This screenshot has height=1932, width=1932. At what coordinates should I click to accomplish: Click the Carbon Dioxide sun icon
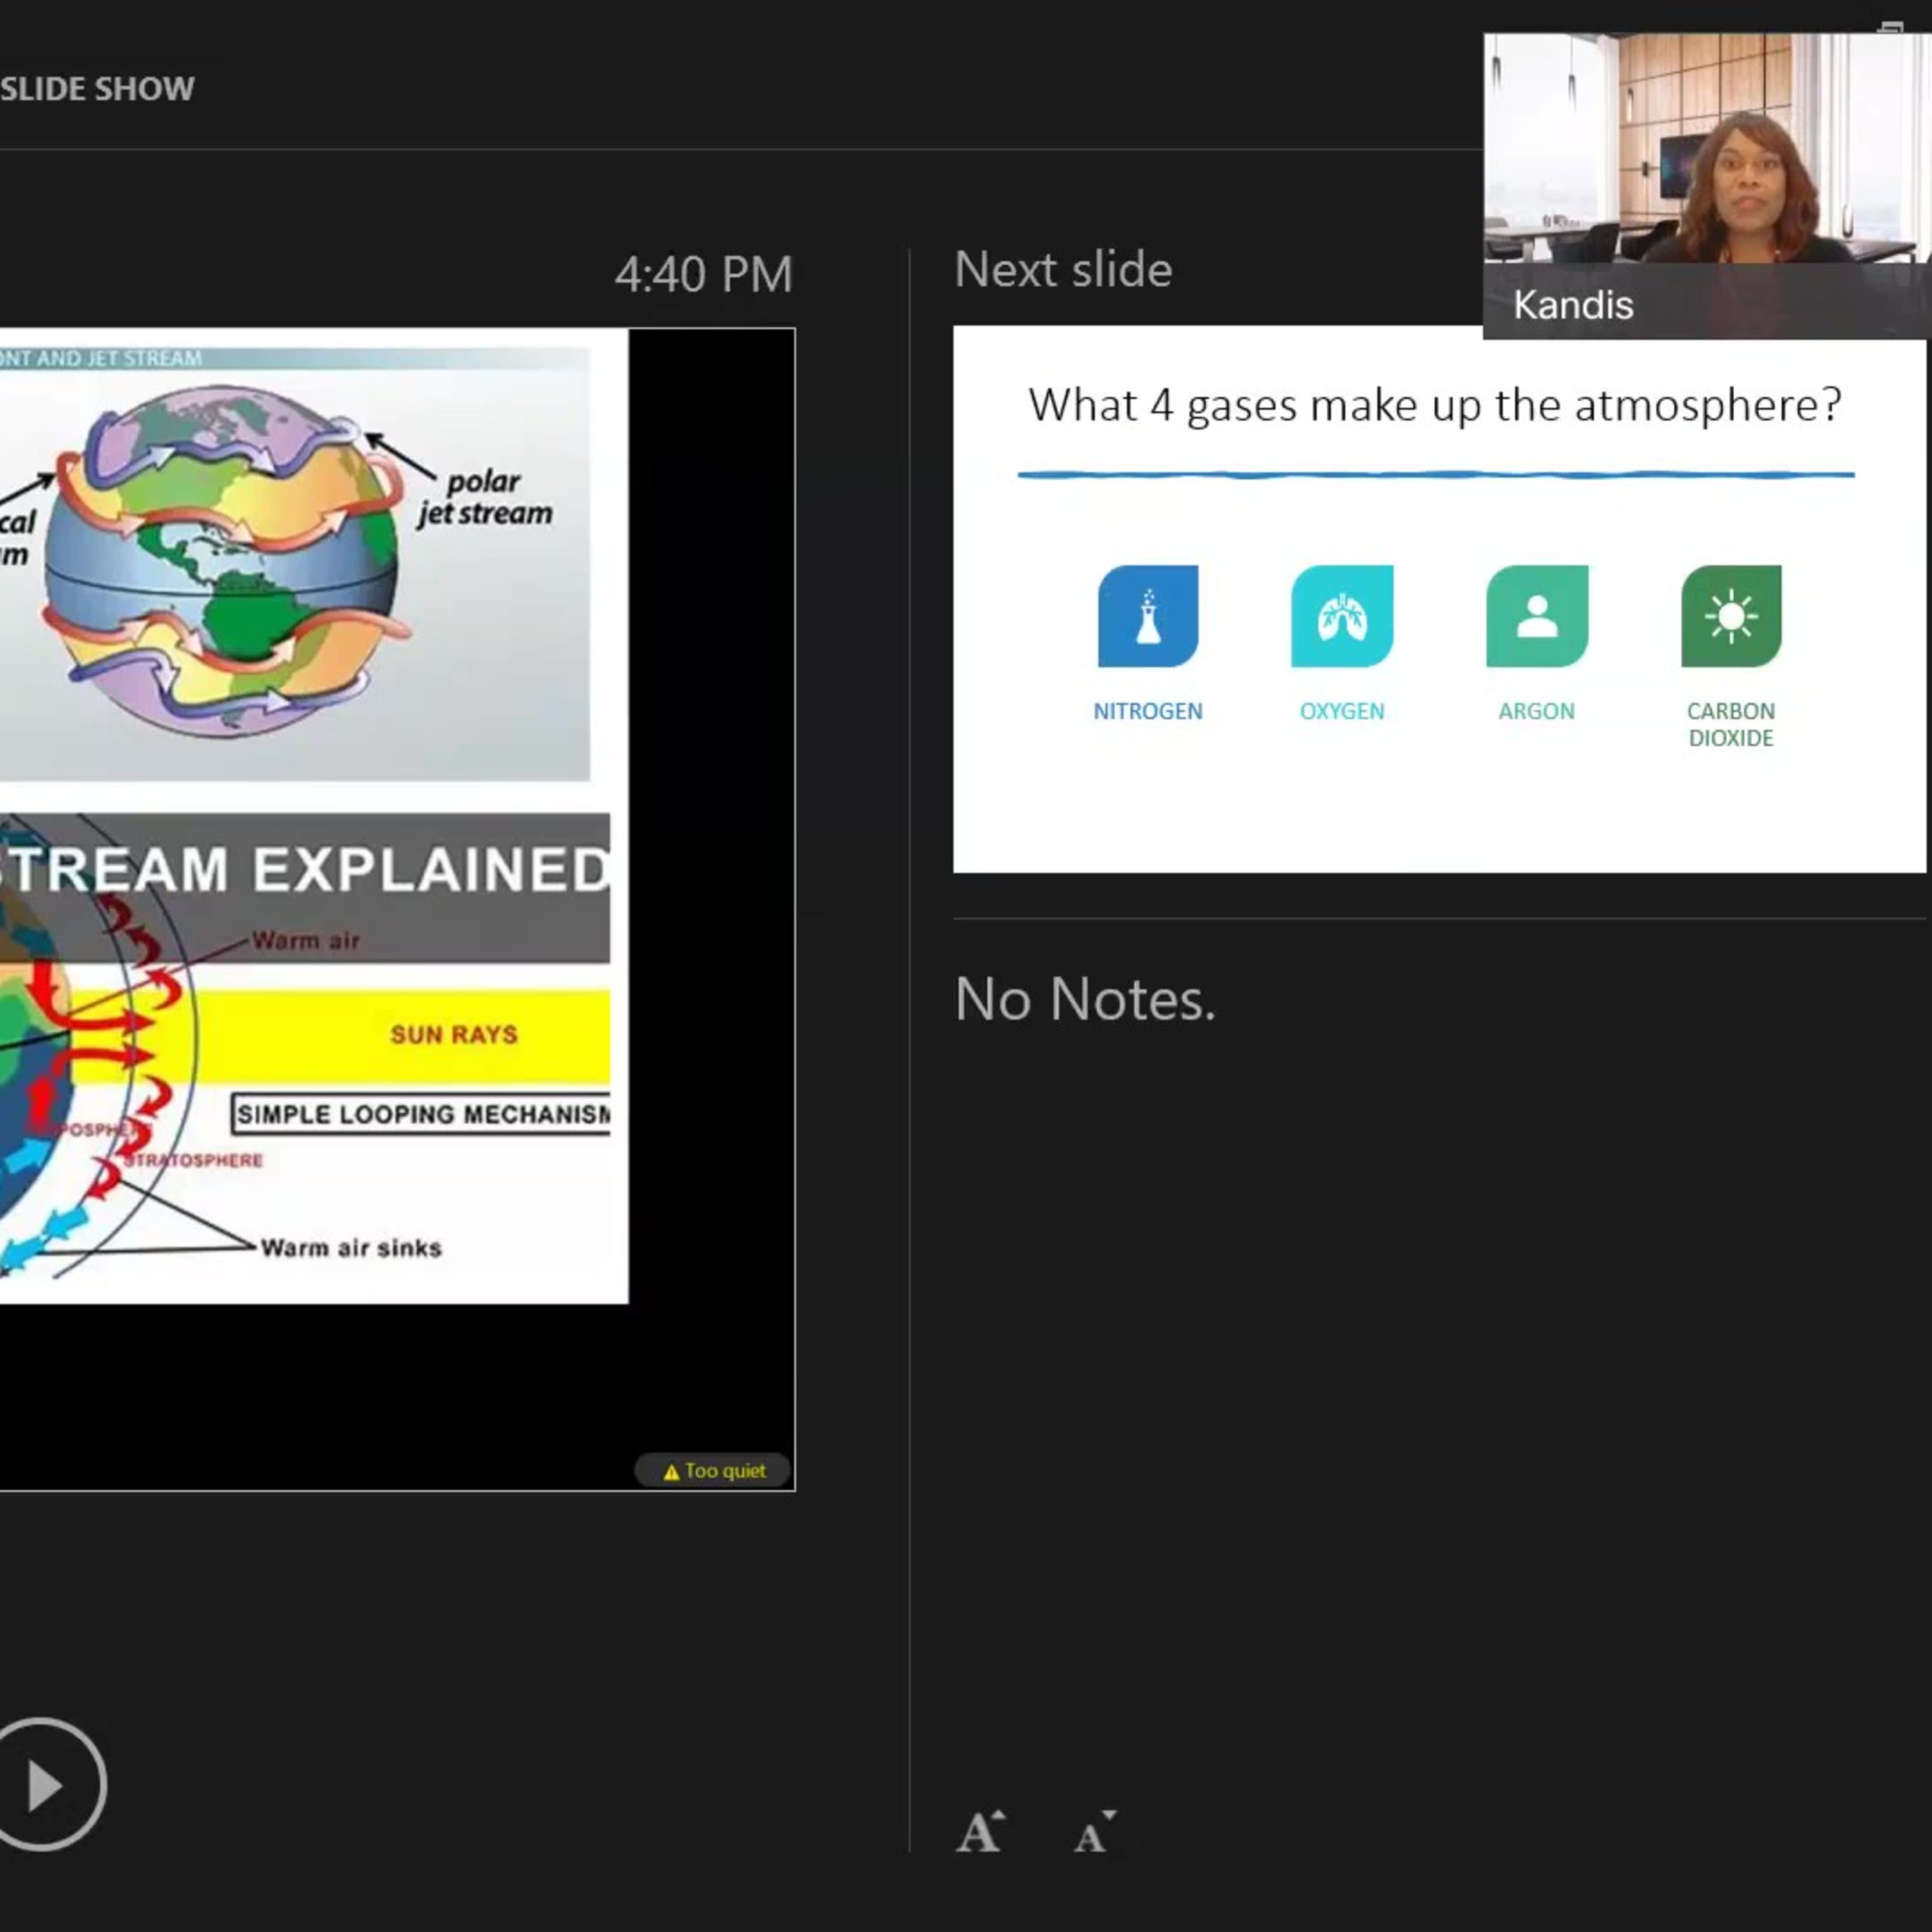1731,616
